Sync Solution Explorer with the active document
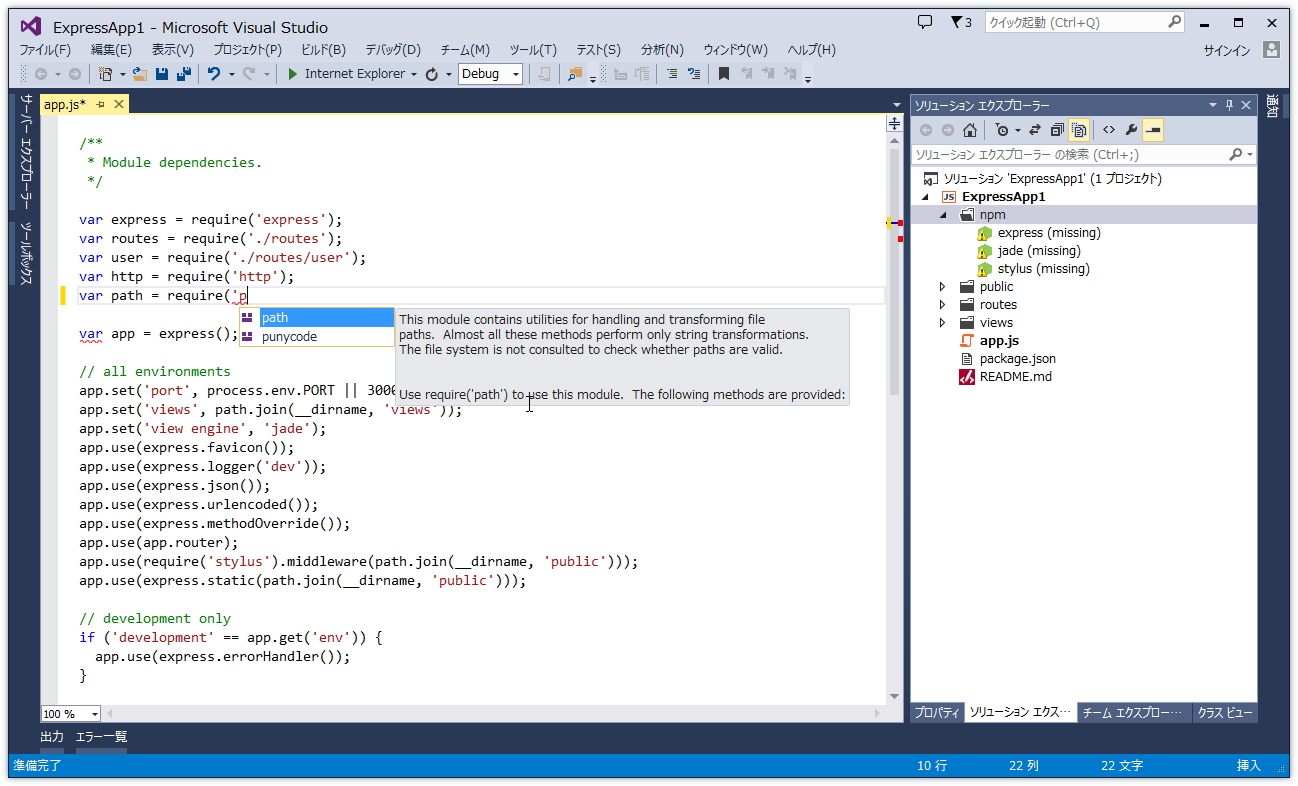 (x=1034, y=130)
